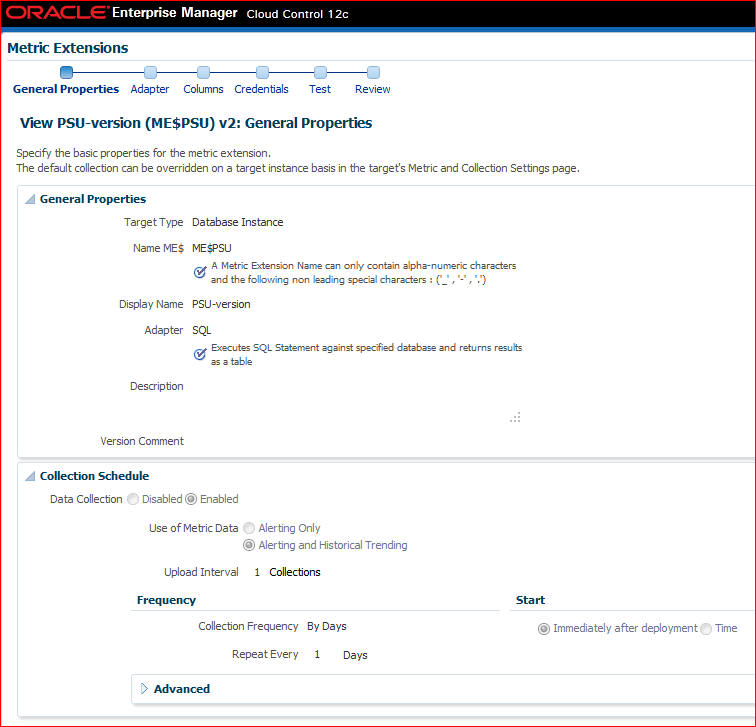Go to the Review step
This screenshot has height=727, width=756.
(x=373, y=89)
